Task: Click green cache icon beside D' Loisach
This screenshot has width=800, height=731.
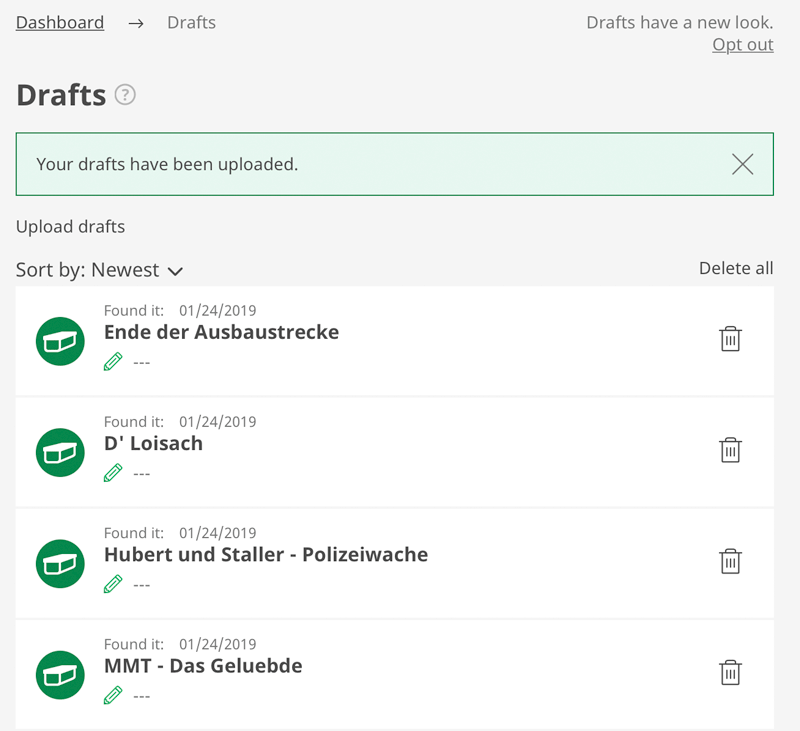Action: pyautogui.click(x=60, y=453)
